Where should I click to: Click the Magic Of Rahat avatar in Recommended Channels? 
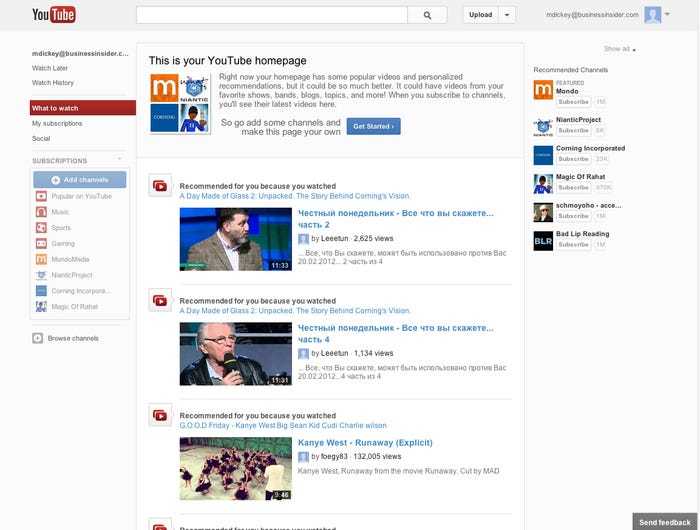(x=543, y=184)
